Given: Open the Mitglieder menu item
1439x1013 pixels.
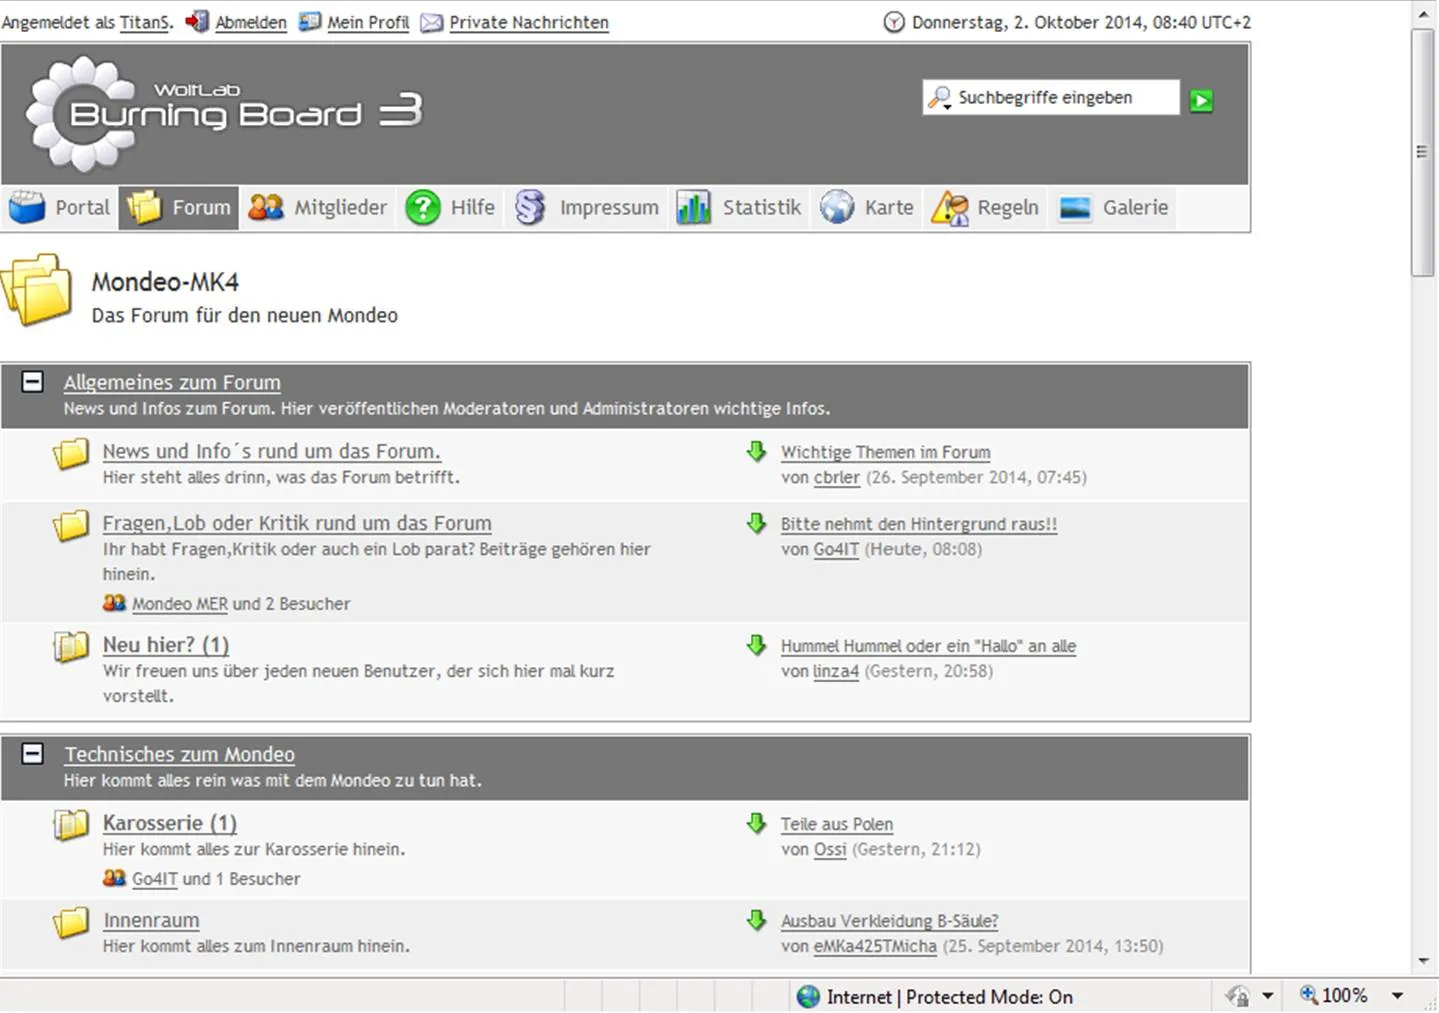Looking at the screenshot, I should click(x=318, y=208).
